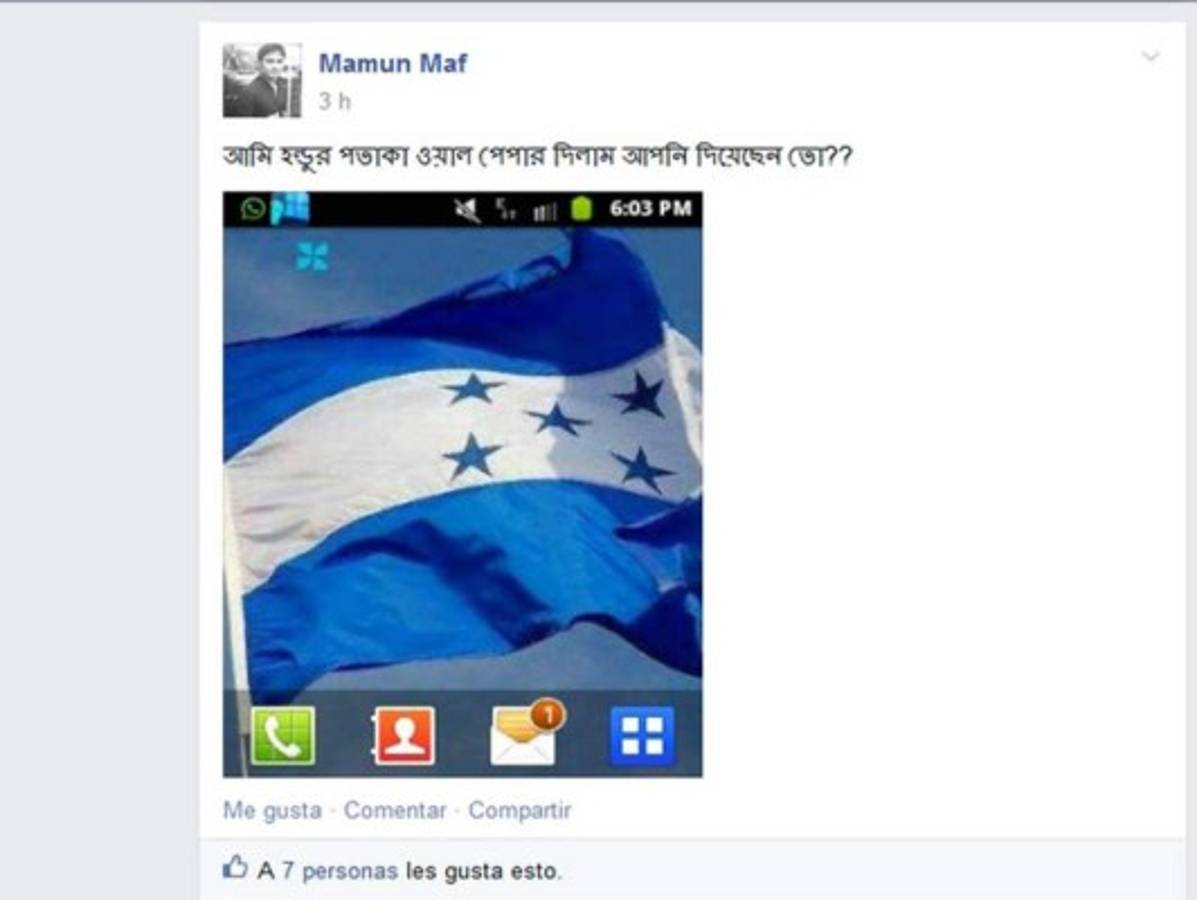Click the Me gusta link
The image size is (1197, 900).
click(x=272, y=810)
